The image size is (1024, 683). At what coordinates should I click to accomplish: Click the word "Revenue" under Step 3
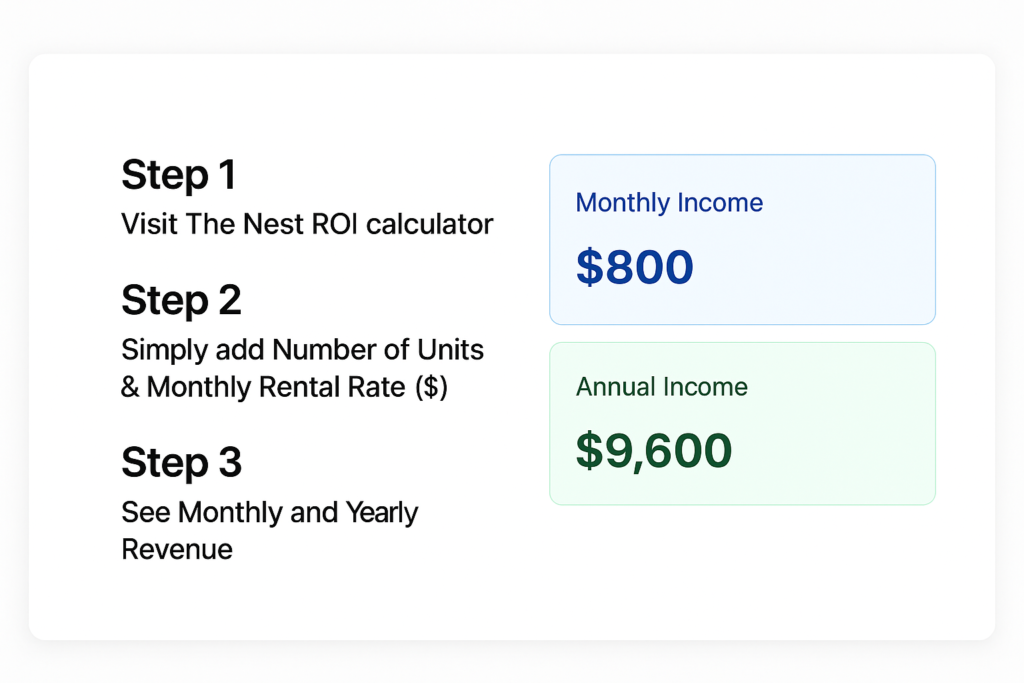(x=177, y=549)
